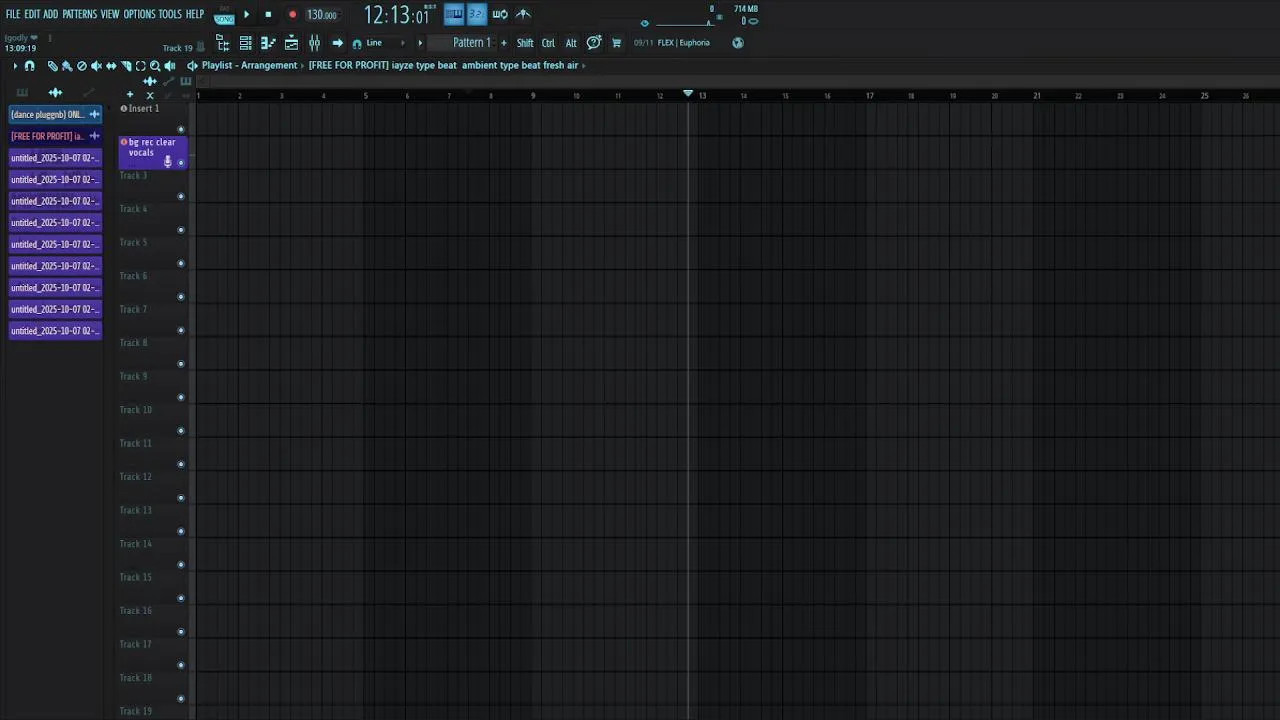1280x720 pixels.
Task: Show automation clips in picker panel
Action: click(x=88, y=92)
